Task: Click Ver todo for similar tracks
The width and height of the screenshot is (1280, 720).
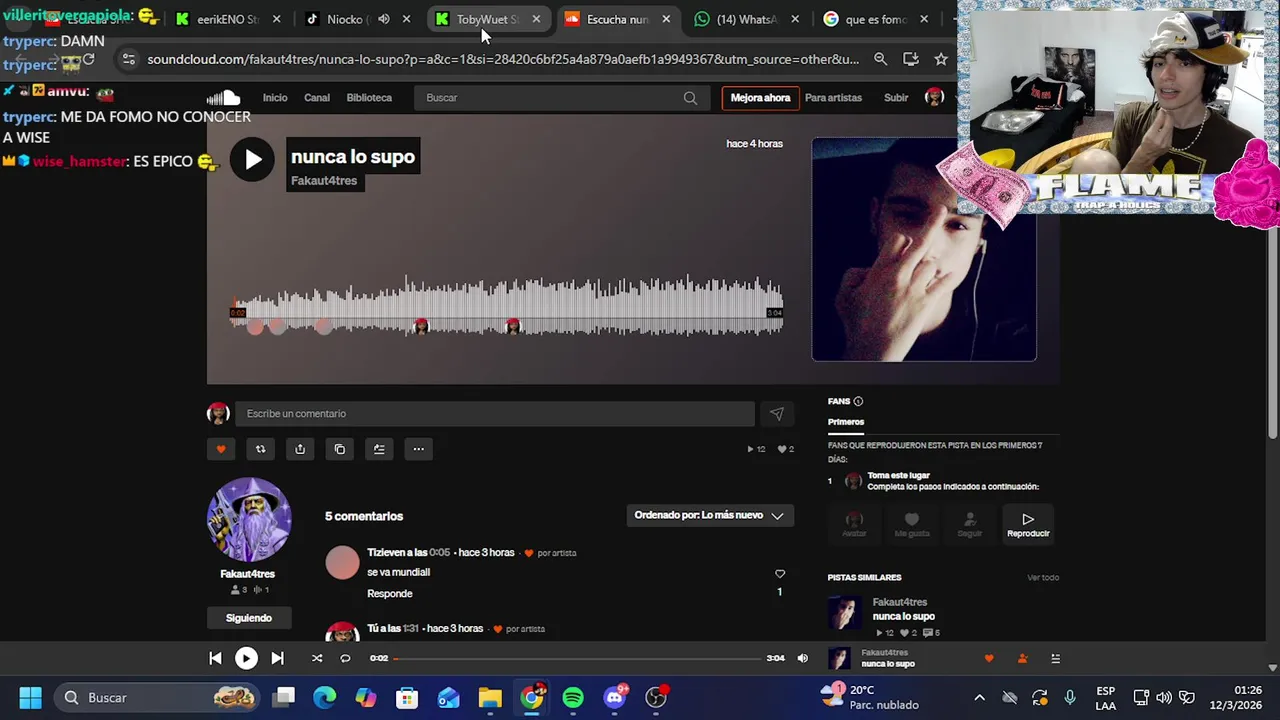Action: pos(1043,578)
